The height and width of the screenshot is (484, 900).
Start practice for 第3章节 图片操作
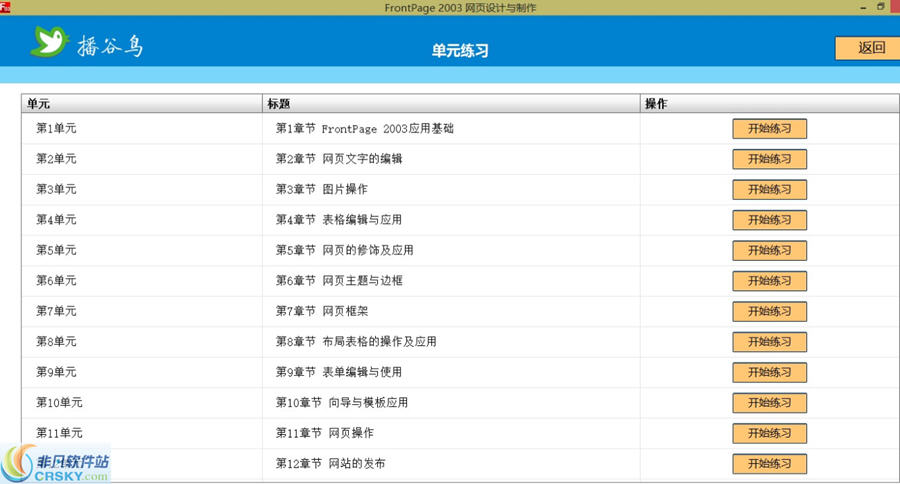(769, 189)
